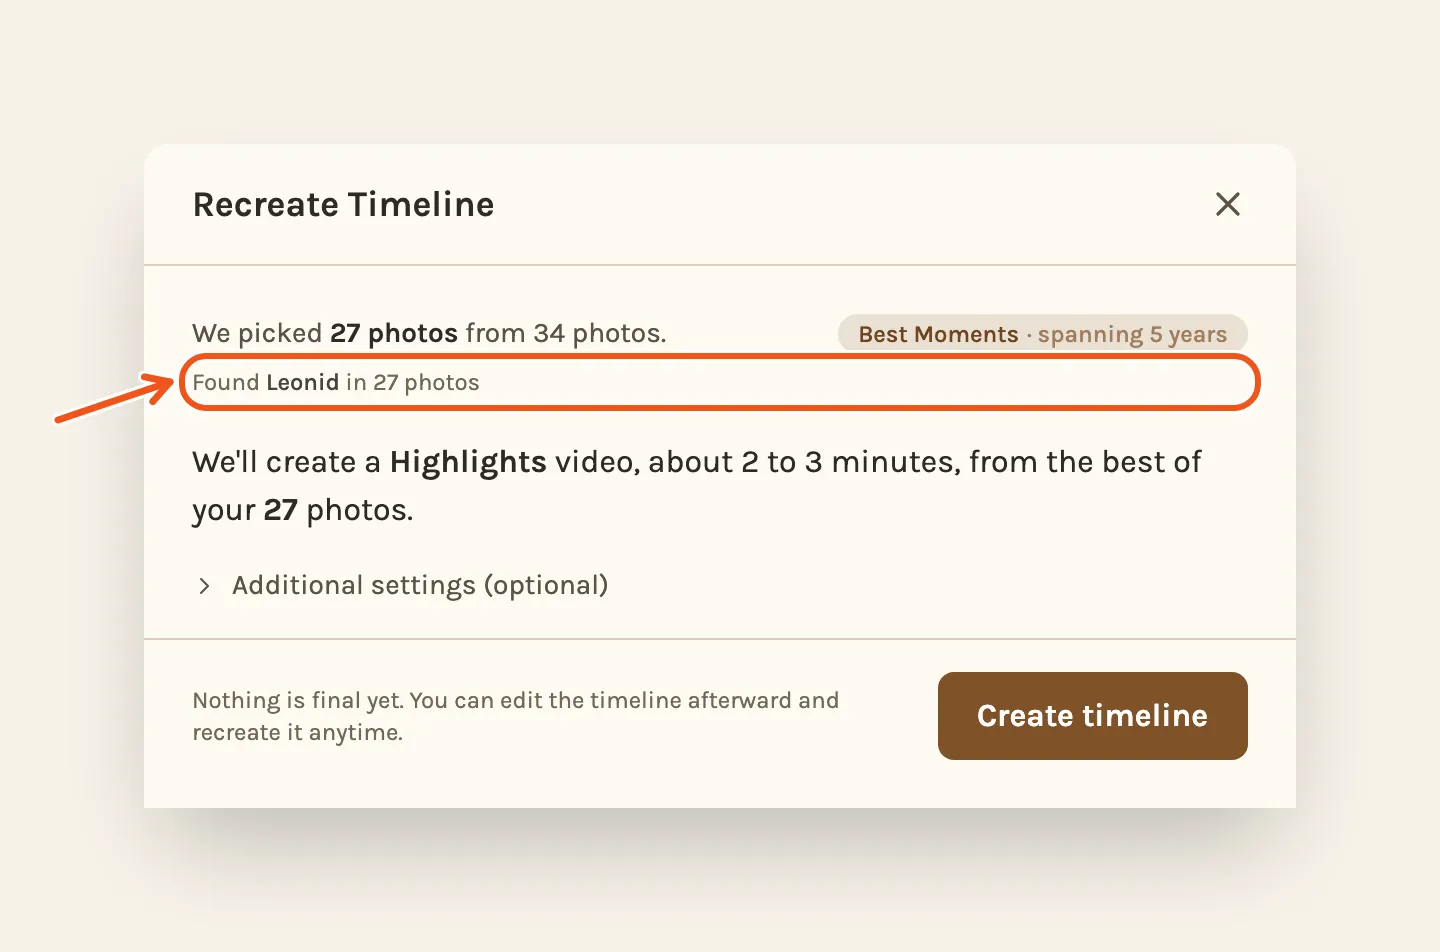Click the Create timeline button
The height and width of the screenshot is (952, 1440).
click(x=1092, y=716)
